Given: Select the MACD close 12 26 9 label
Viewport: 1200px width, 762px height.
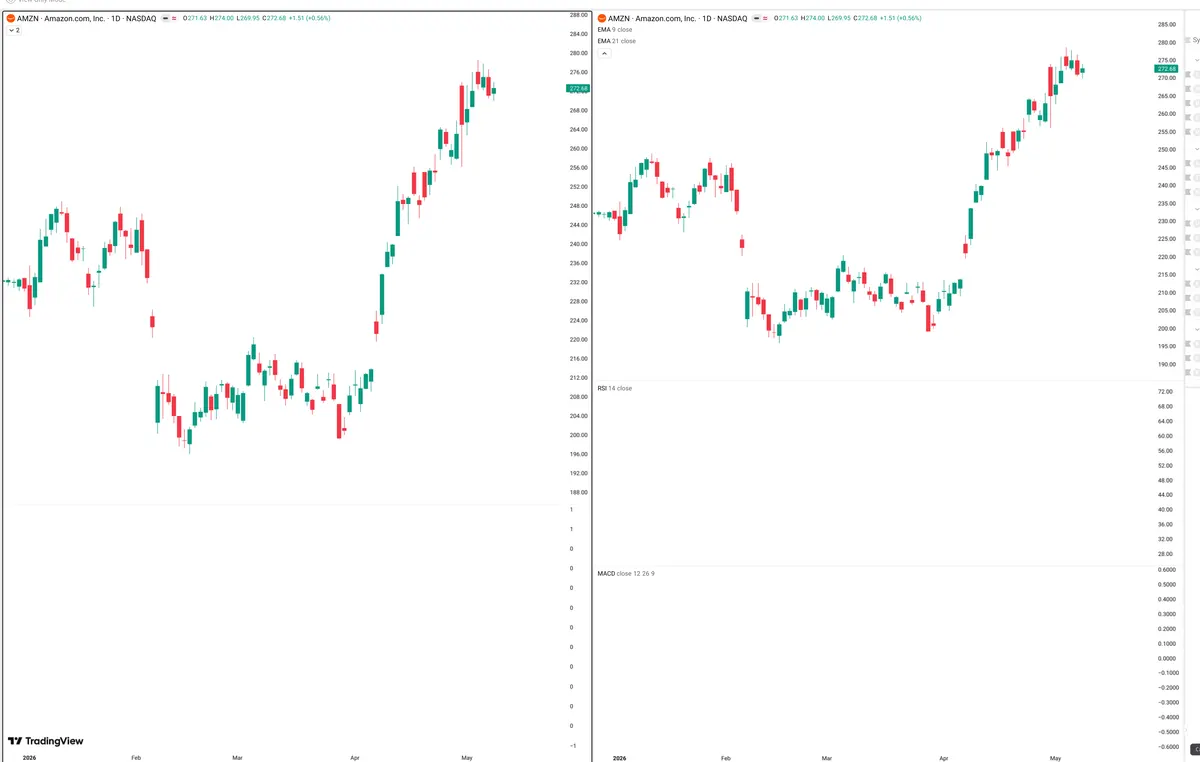Looking at the screenshot, I should click(x=626, y=574).
